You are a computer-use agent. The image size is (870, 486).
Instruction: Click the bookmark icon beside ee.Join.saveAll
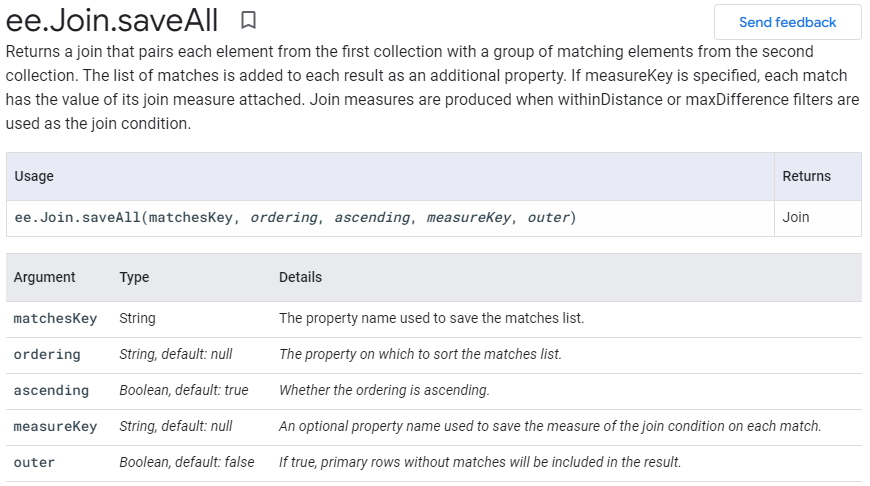pos(249,20)
